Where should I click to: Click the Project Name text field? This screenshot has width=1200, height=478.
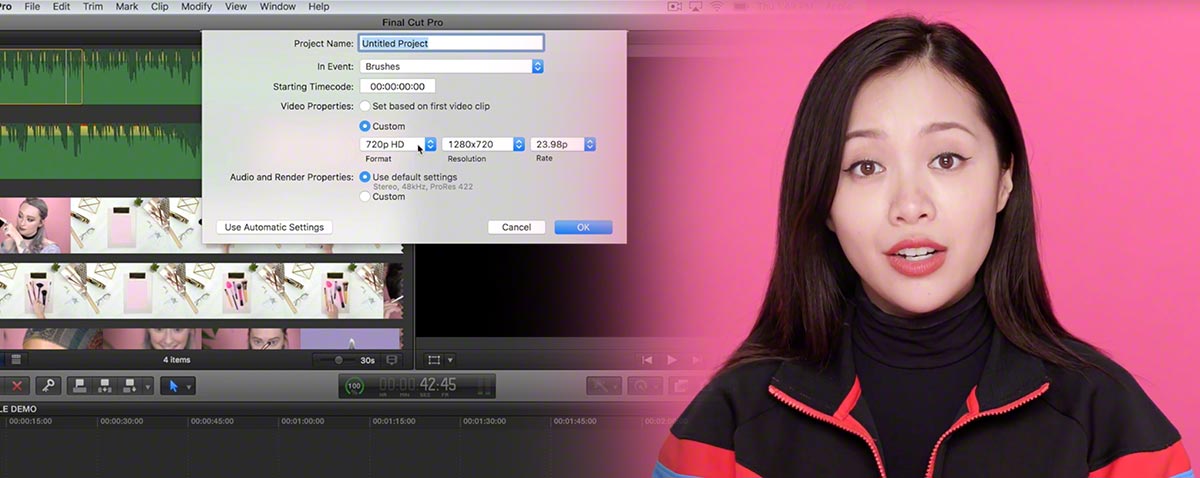pos(451,43)
